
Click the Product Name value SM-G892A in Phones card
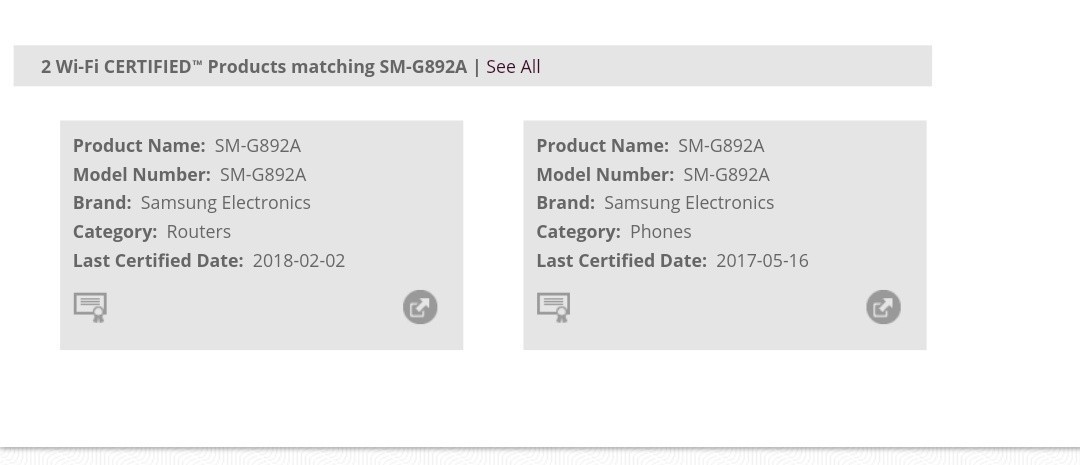coord(721,146)
